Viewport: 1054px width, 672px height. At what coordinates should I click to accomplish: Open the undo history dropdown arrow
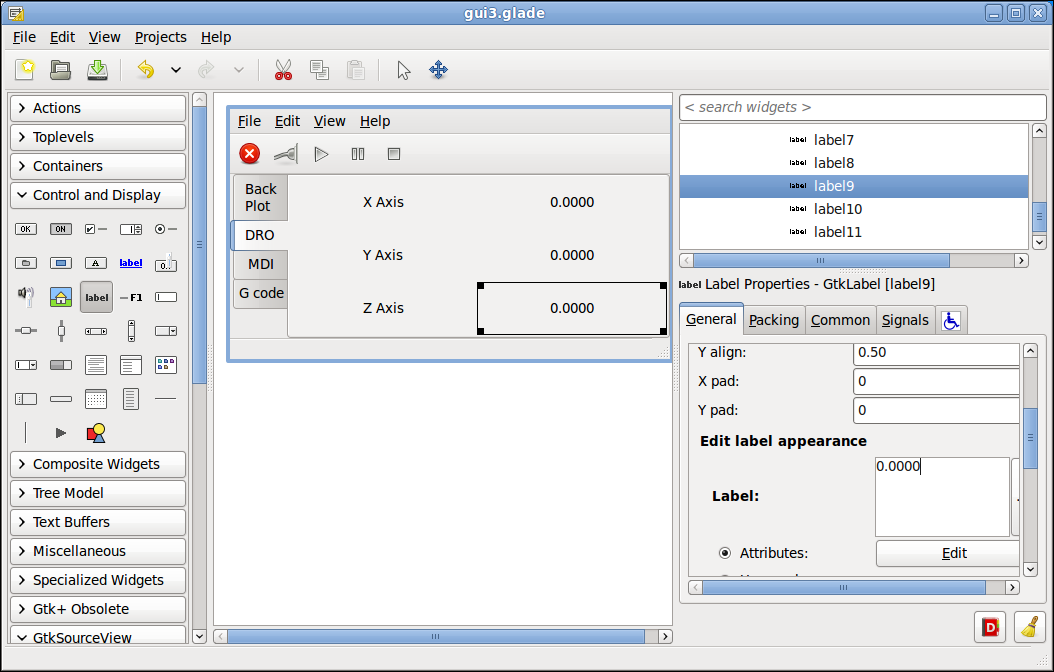click(175, 69)
